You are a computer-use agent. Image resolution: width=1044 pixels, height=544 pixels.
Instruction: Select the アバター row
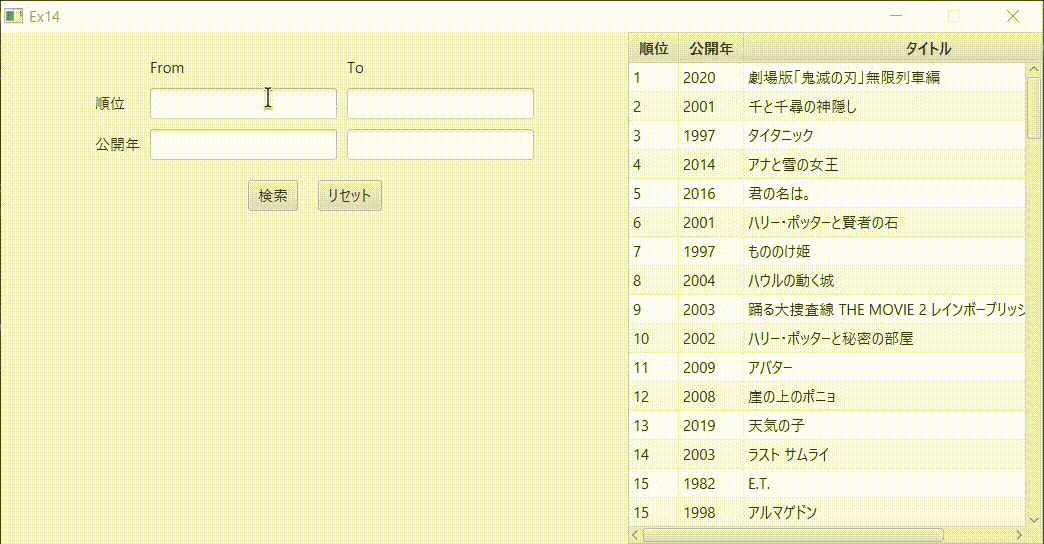pyautogui.click(x=827, y=367)
